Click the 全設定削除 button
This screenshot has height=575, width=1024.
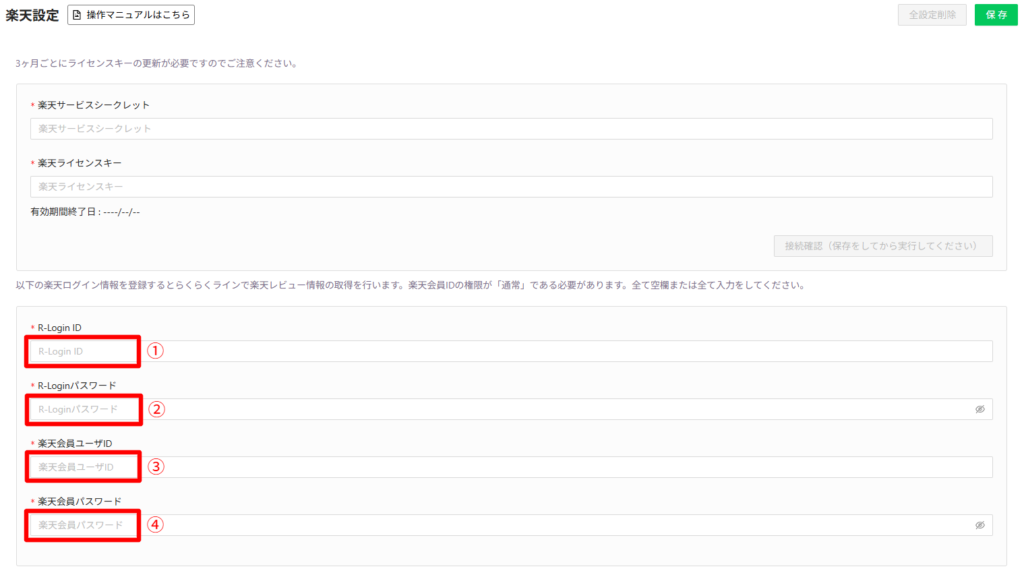point(932,14)
